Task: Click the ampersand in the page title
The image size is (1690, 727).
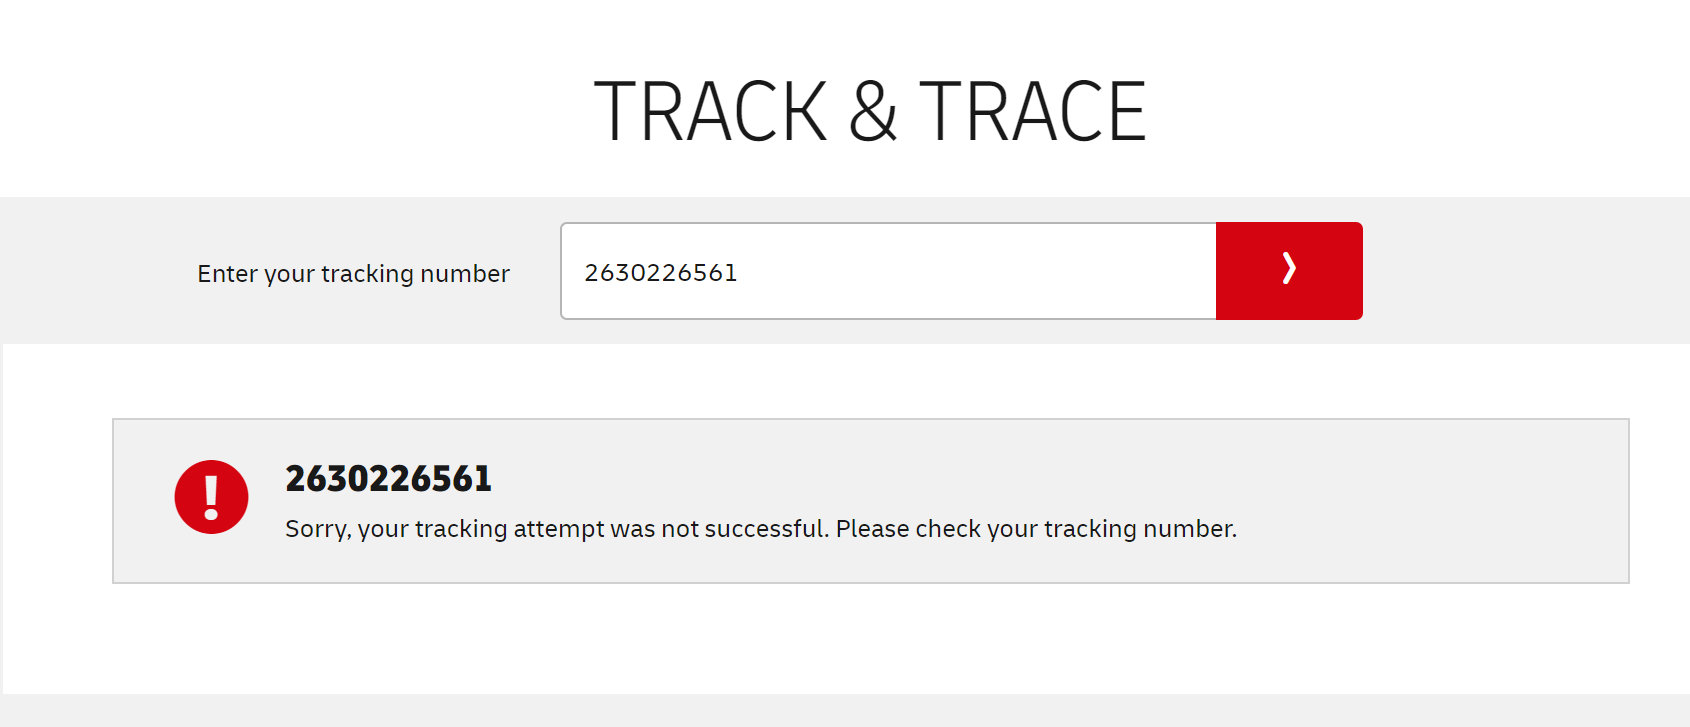Action: pos(873,112)
